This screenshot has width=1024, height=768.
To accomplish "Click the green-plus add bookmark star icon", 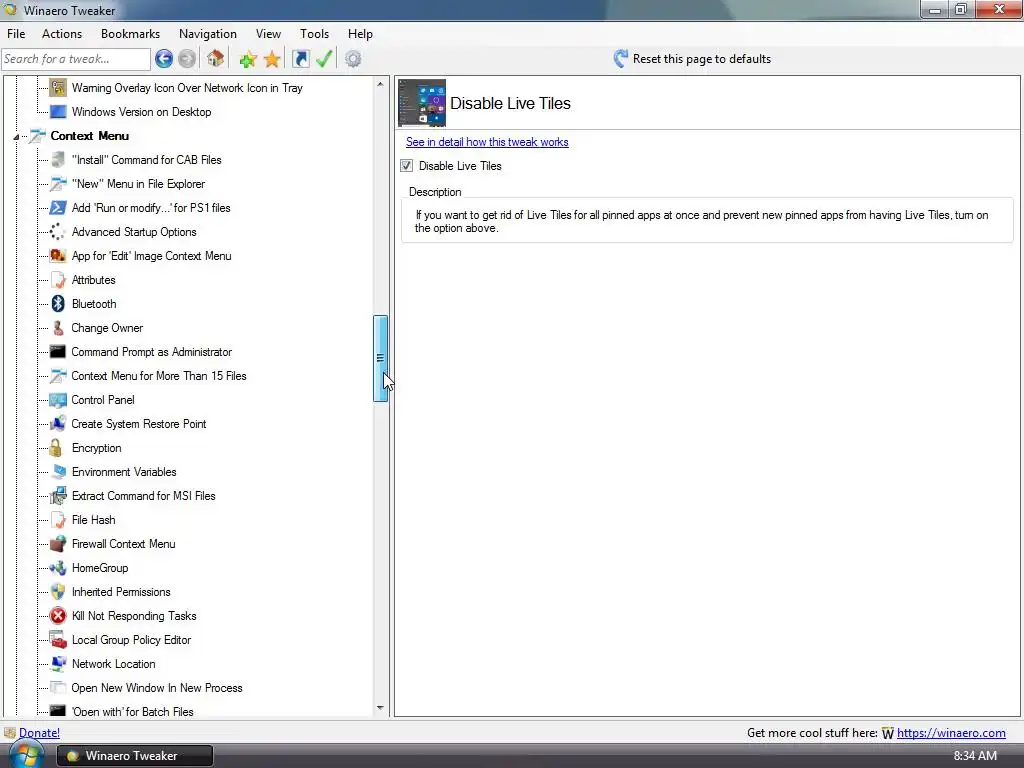I will 248,59.
